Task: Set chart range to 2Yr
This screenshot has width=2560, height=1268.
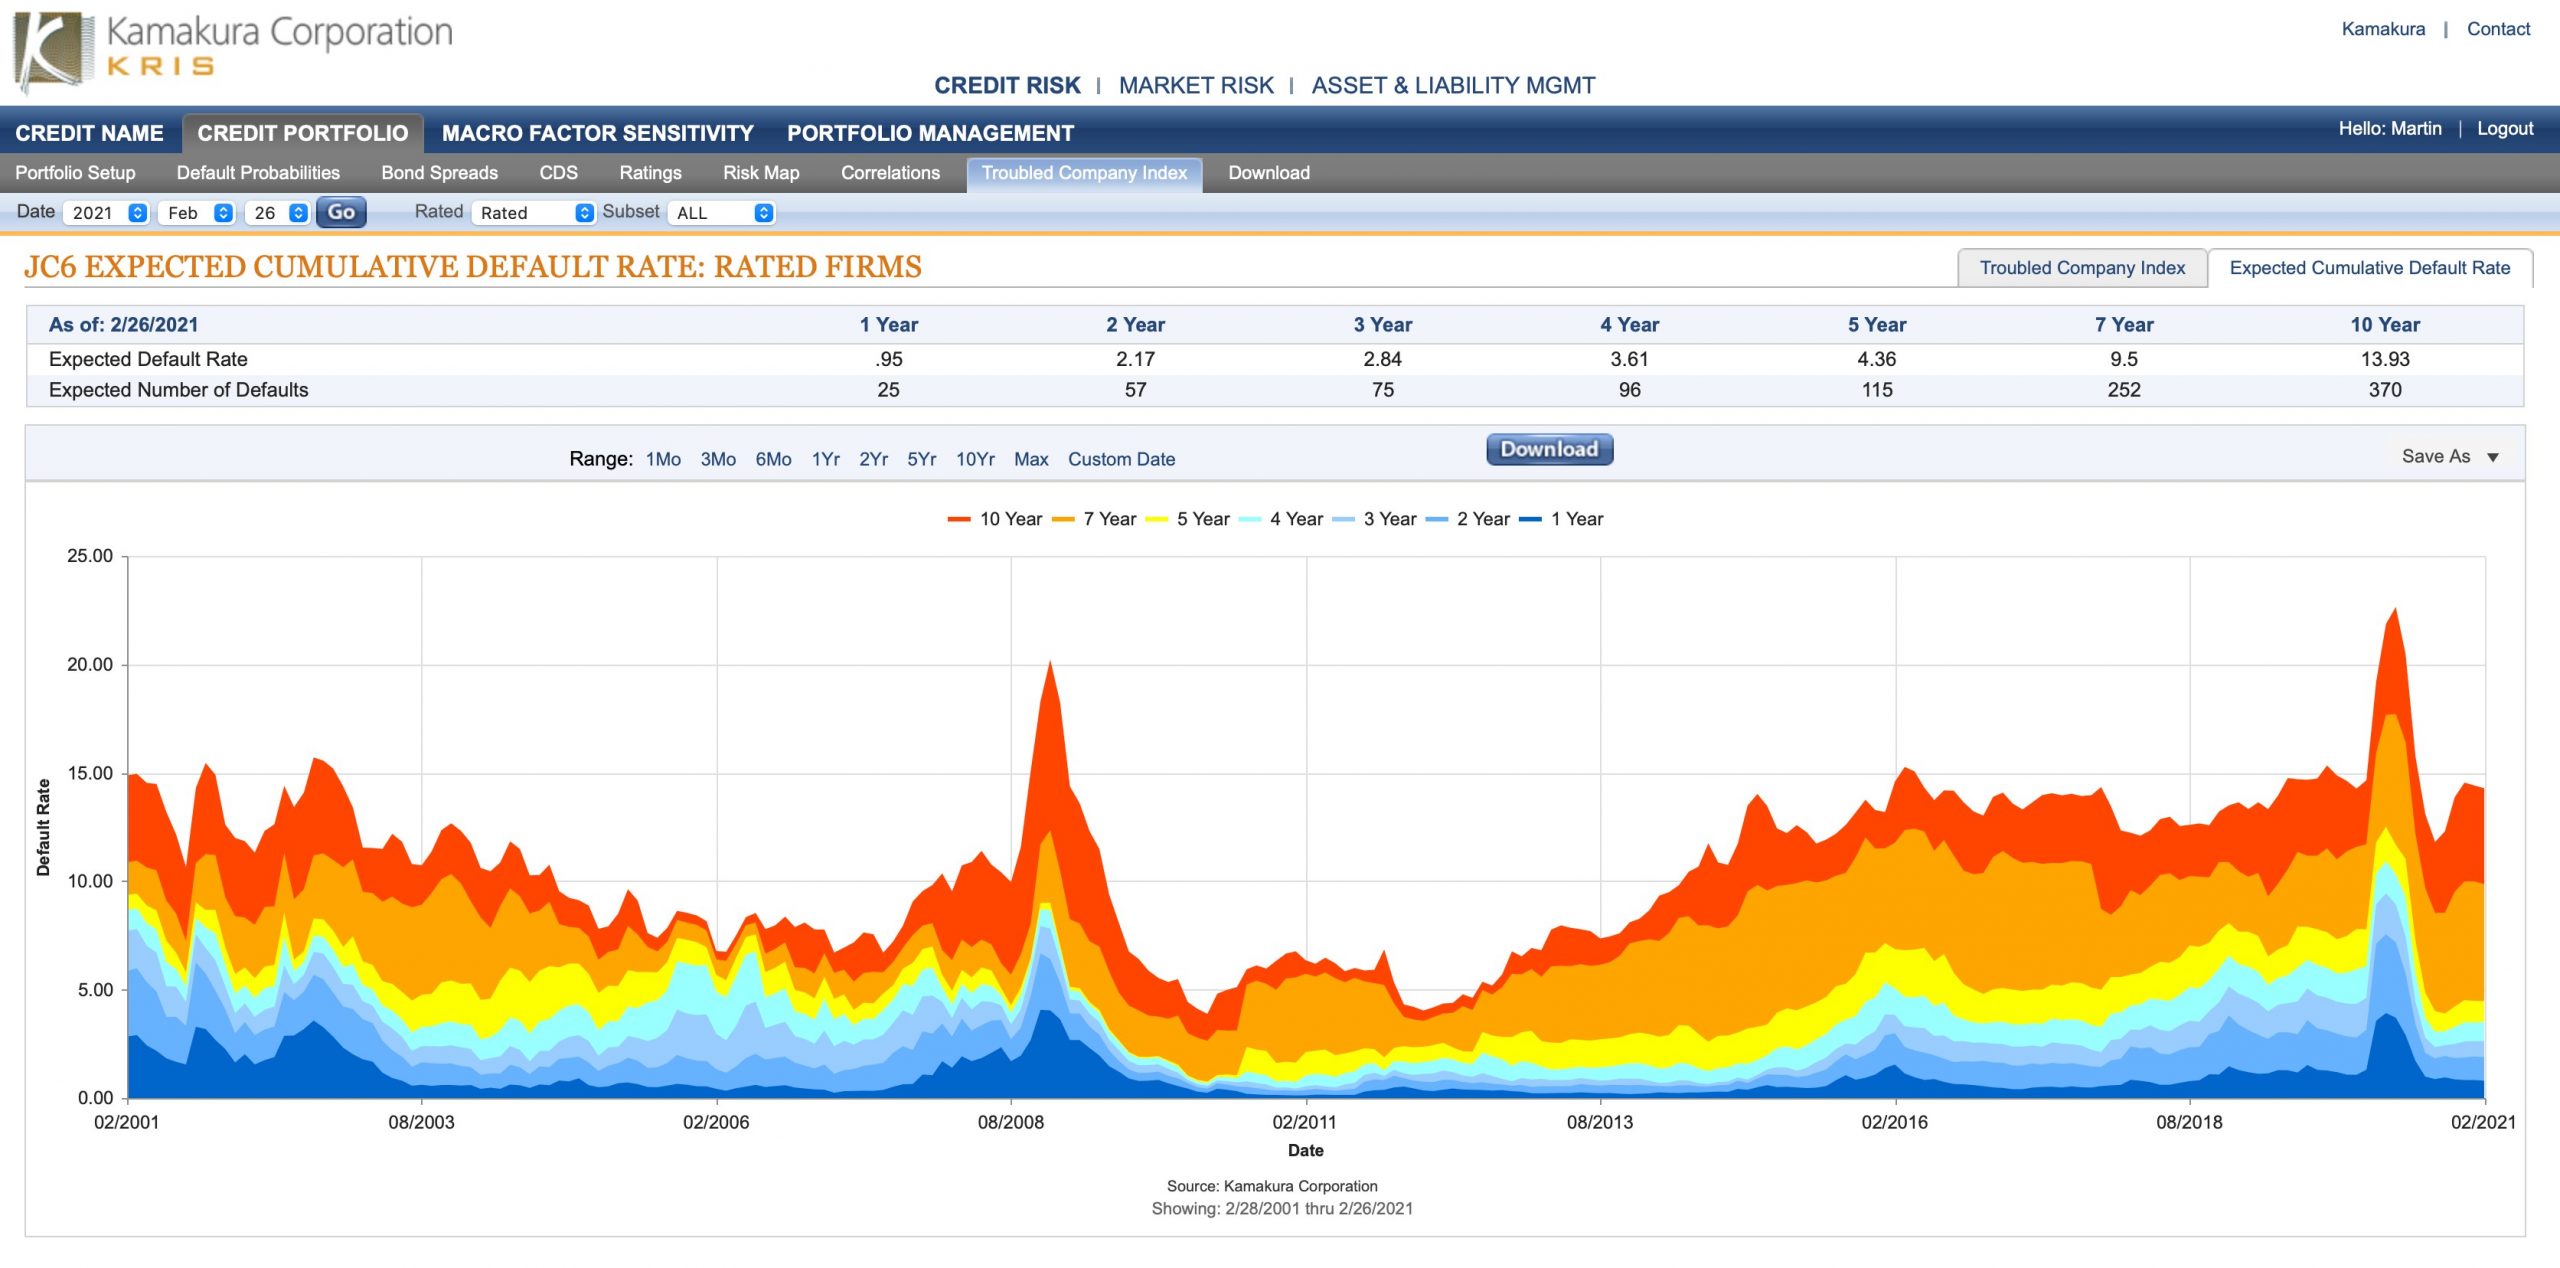Action: pyautogui.click(x=873, y=459)
